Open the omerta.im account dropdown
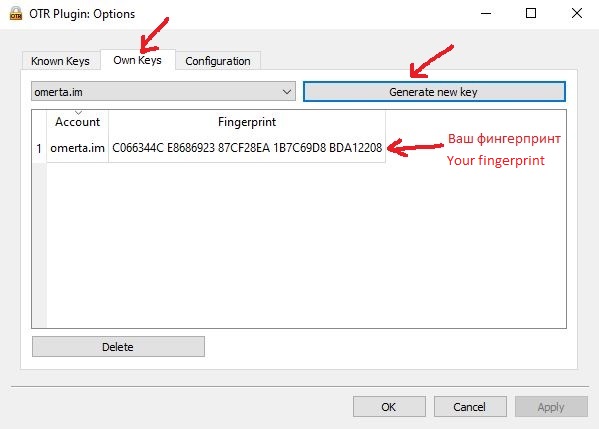Viewport: 599px width, 429px height. pos(164,92)
